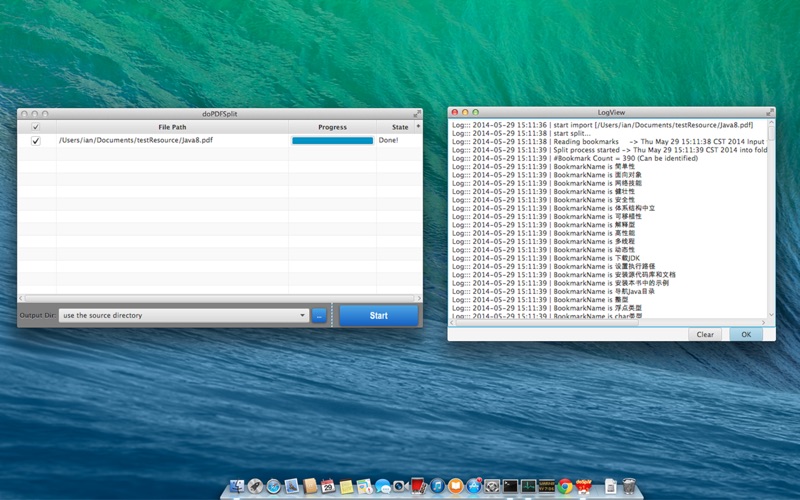Screen dimensions: 800x500
Task: Open Finder from the Dock
Action: [237, 486]
